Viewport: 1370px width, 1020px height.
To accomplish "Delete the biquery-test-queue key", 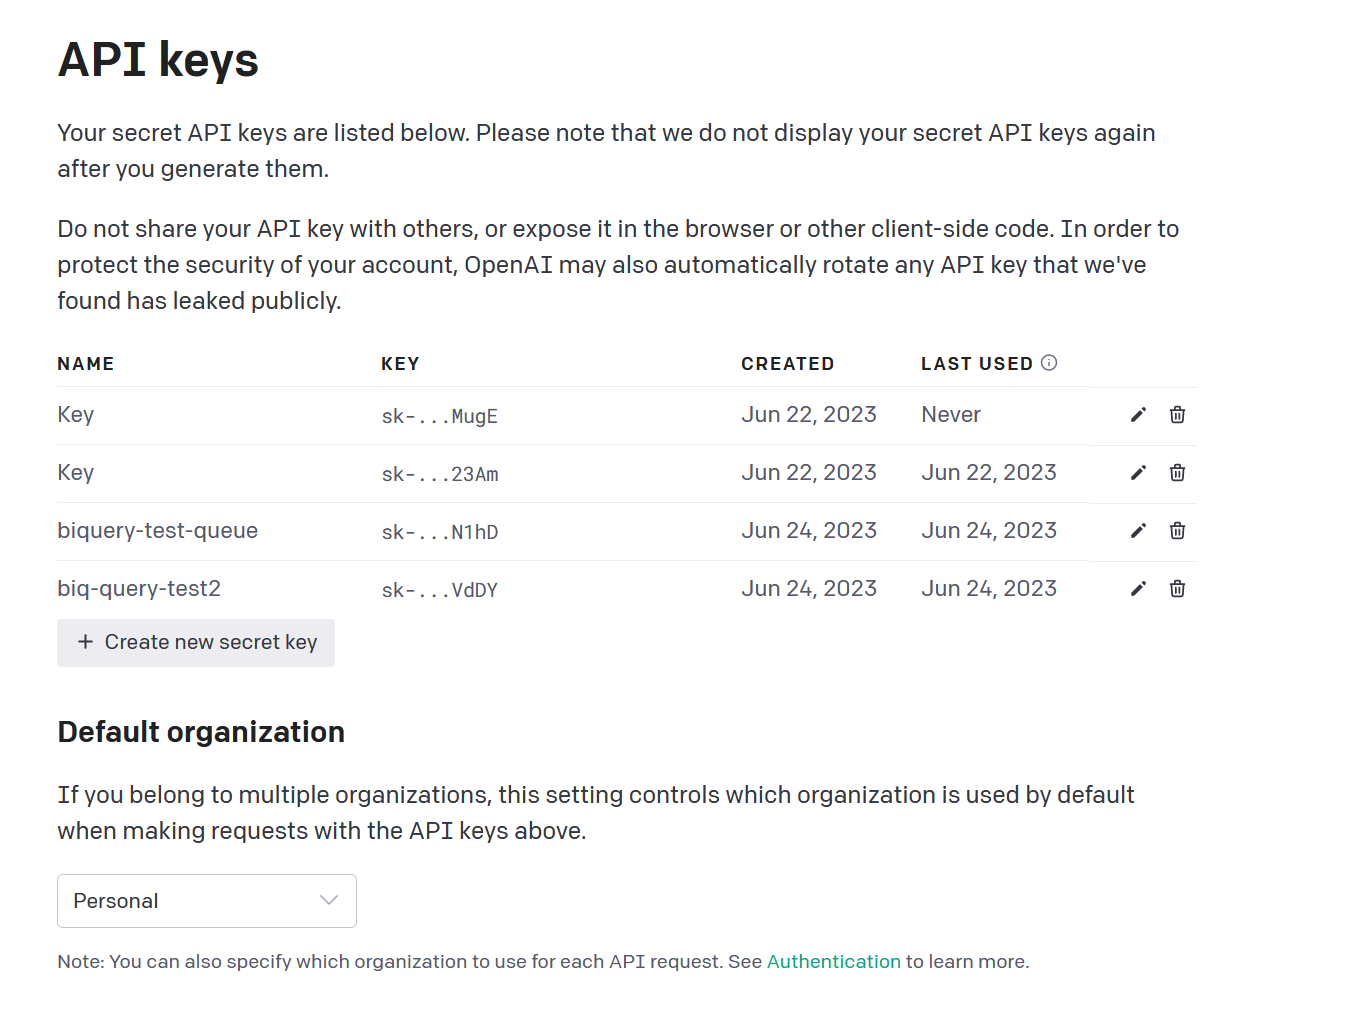I will point(1177,531).
